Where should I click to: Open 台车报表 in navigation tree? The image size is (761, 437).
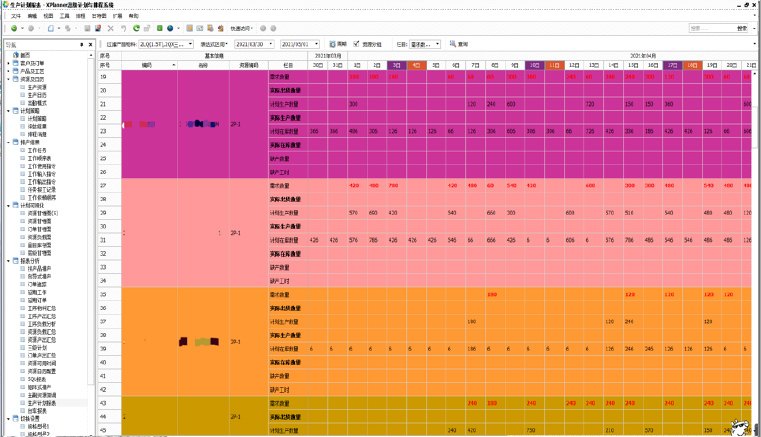pos(37,411)
